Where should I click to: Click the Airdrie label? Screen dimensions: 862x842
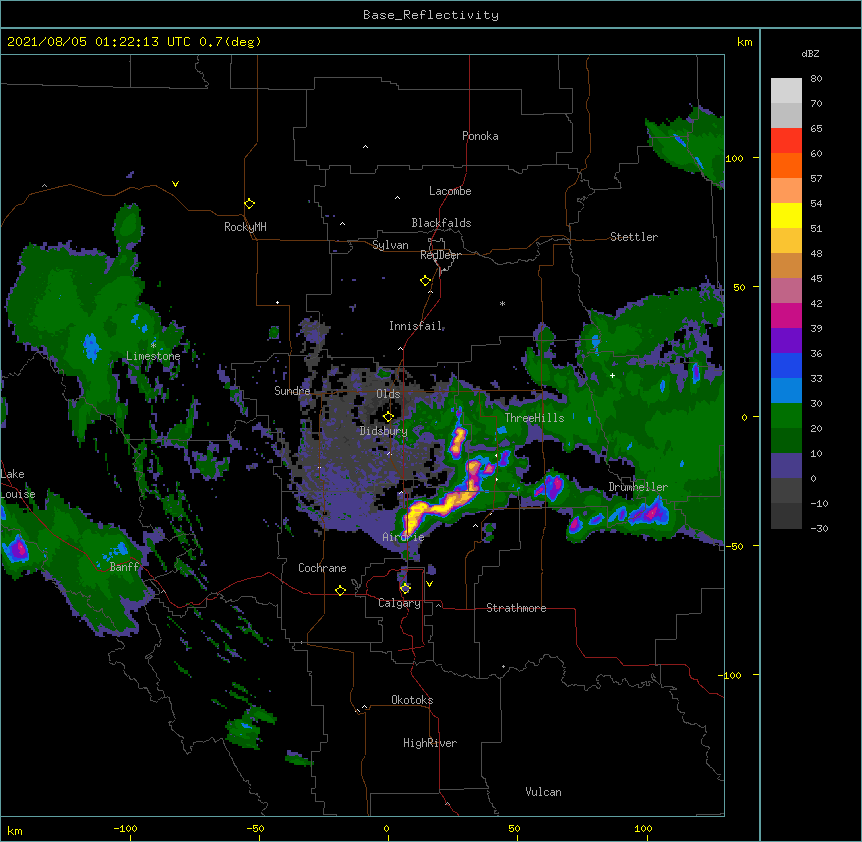pyautogui.click(x=404, y=537)
